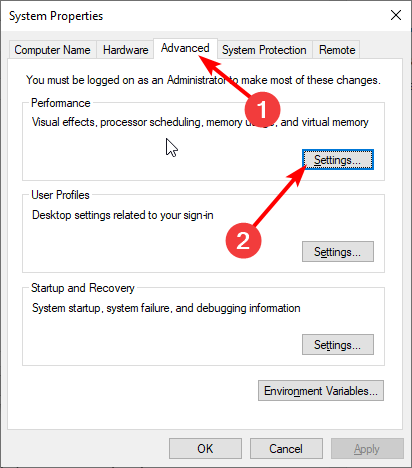Switch to the Remote tab
This screenshot has height=468, width=412.
pos(337,50)
